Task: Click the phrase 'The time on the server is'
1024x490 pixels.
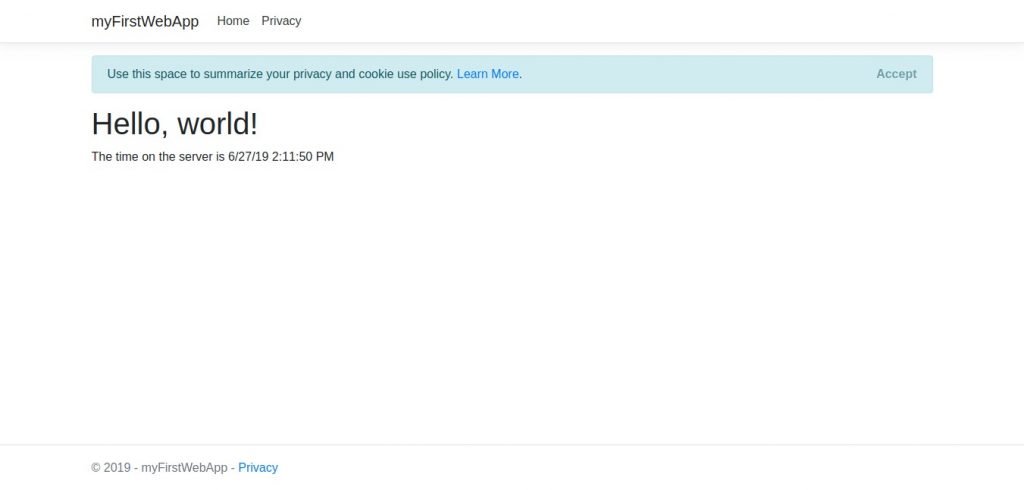Action: pos(158,157)
